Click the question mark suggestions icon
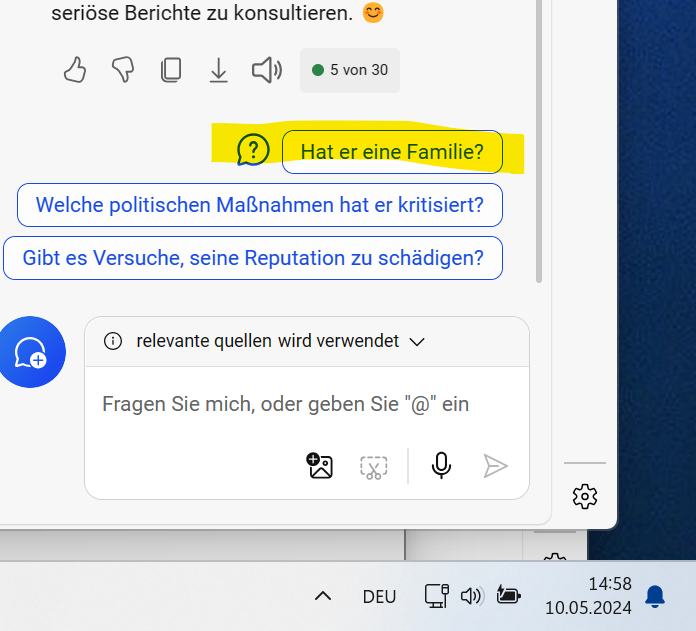 [253, 150]
